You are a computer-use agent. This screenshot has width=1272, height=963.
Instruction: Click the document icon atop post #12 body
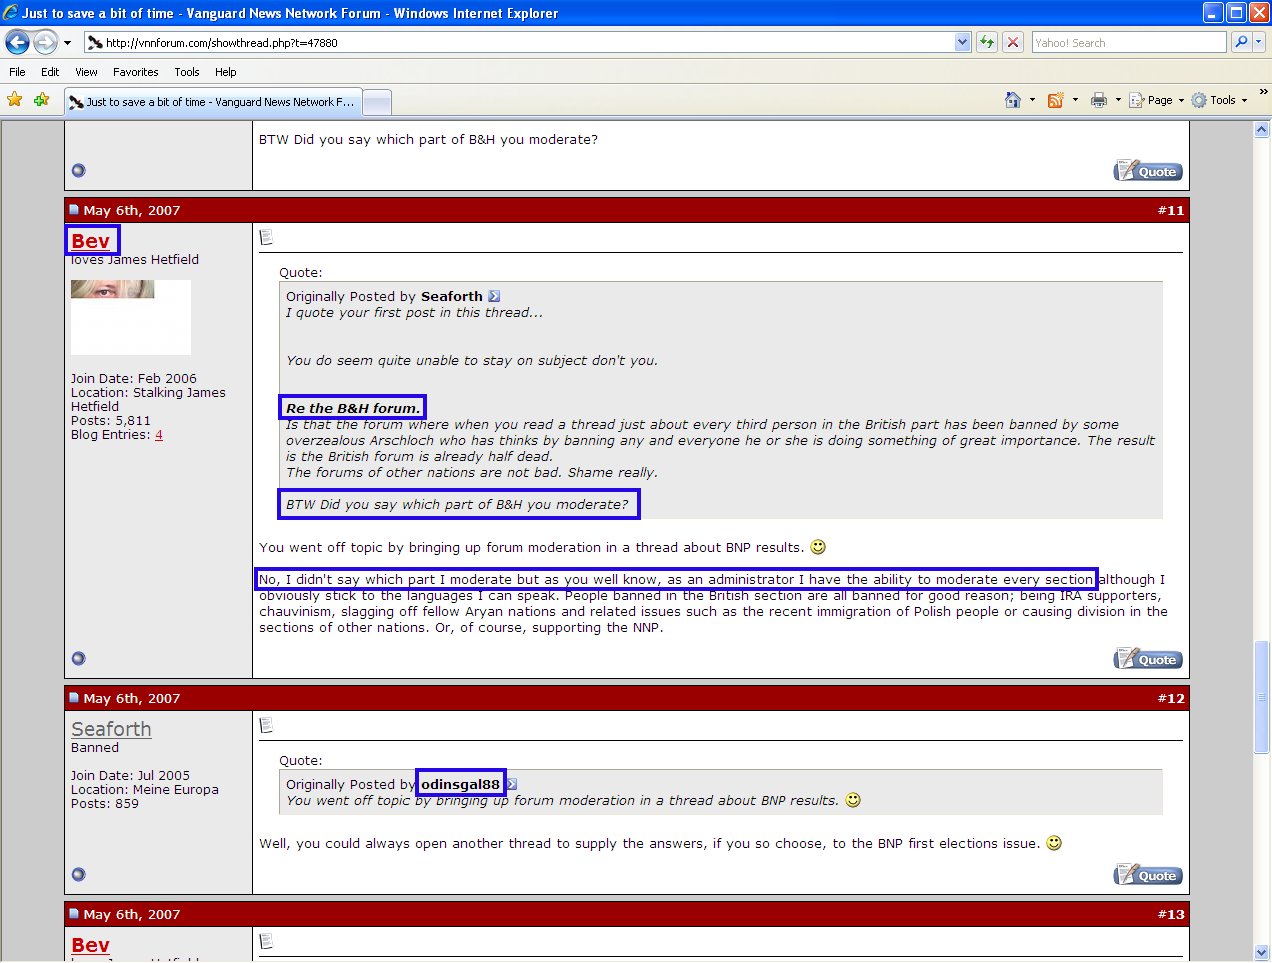(266, 725)
